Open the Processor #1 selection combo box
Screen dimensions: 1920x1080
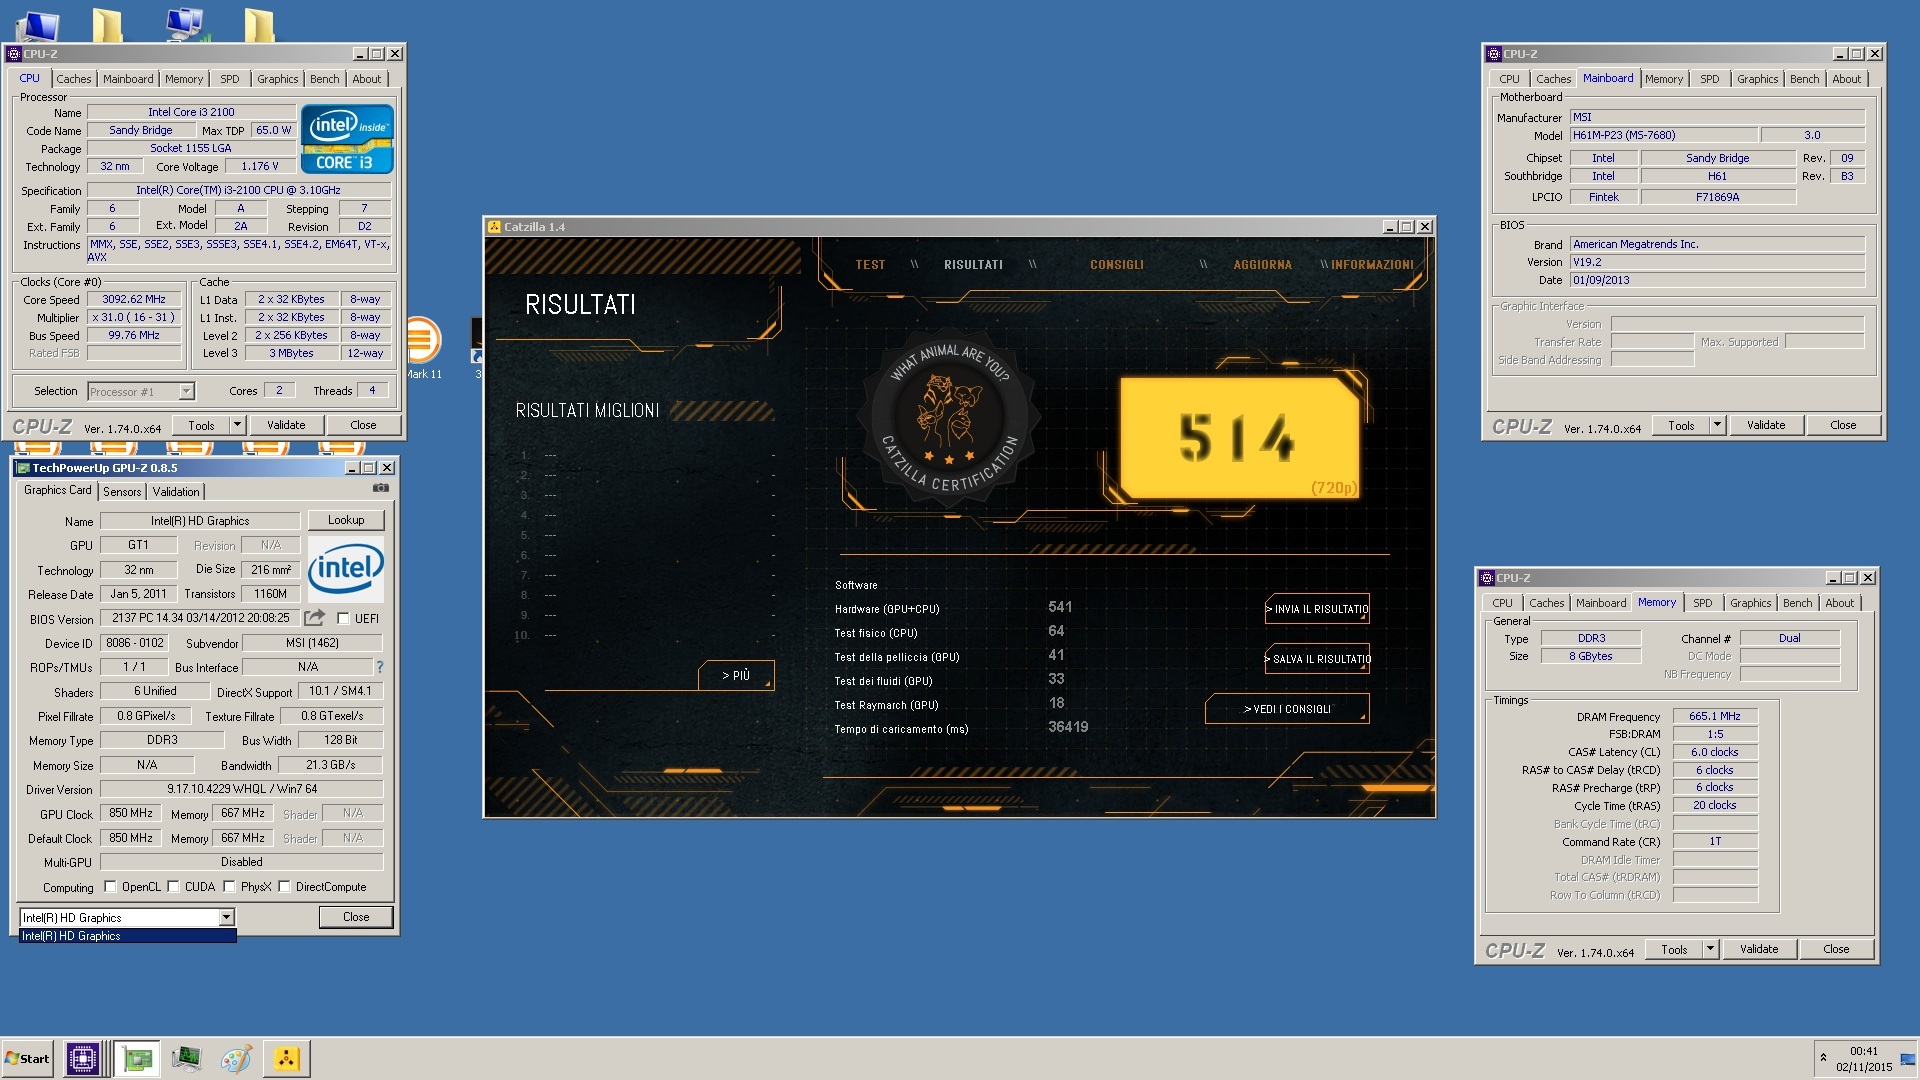[x=141, y=391]
